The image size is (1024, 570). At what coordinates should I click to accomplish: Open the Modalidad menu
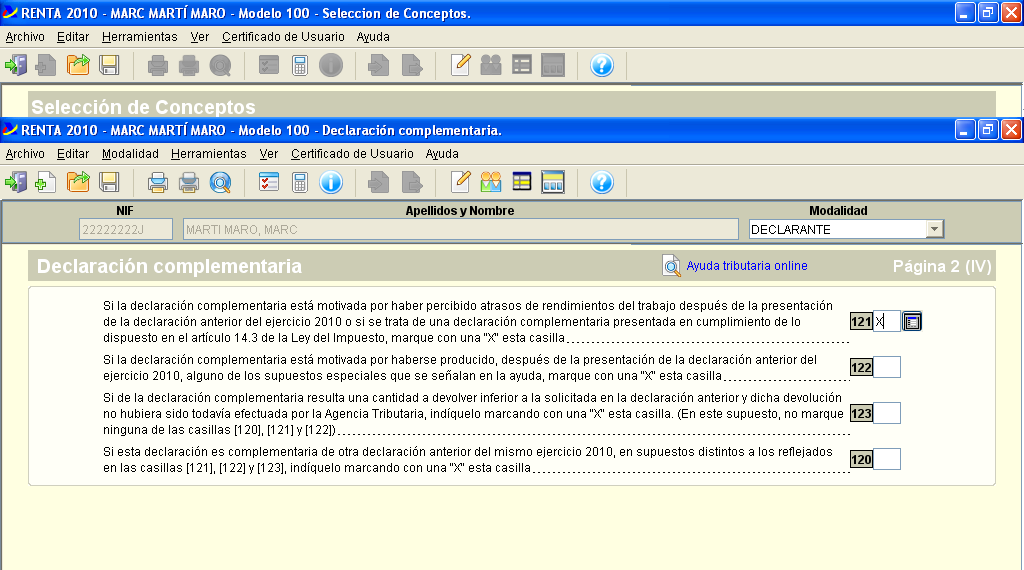pyautogui.click(x=130, y=154)
